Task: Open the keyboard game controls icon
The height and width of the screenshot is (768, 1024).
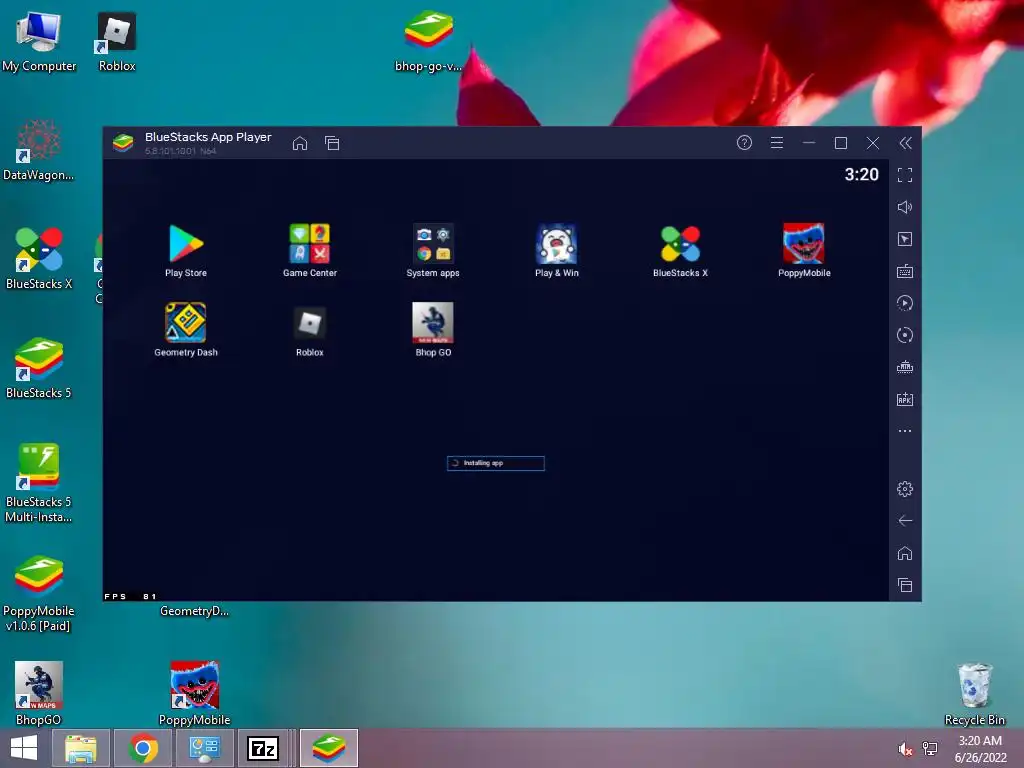Action: [x=904, y=271]
